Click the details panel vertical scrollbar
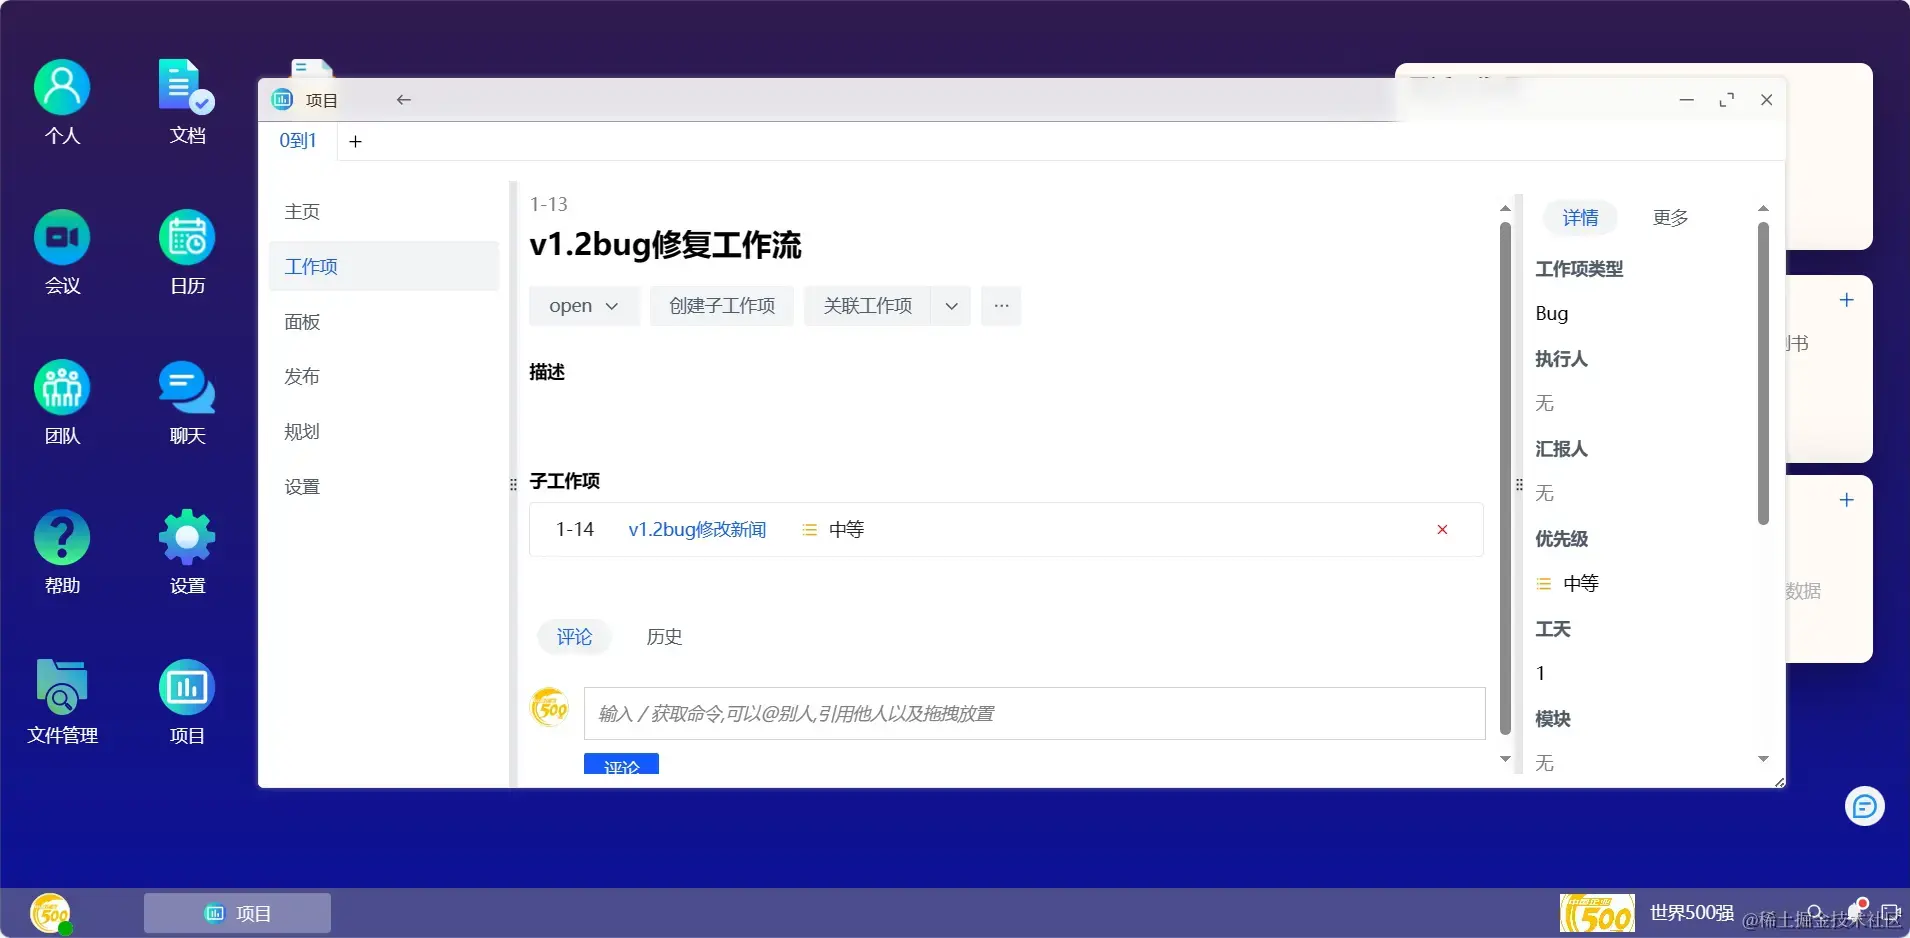The height and width of the screenshot is (938, 1910). click(x=1763, y=373)
